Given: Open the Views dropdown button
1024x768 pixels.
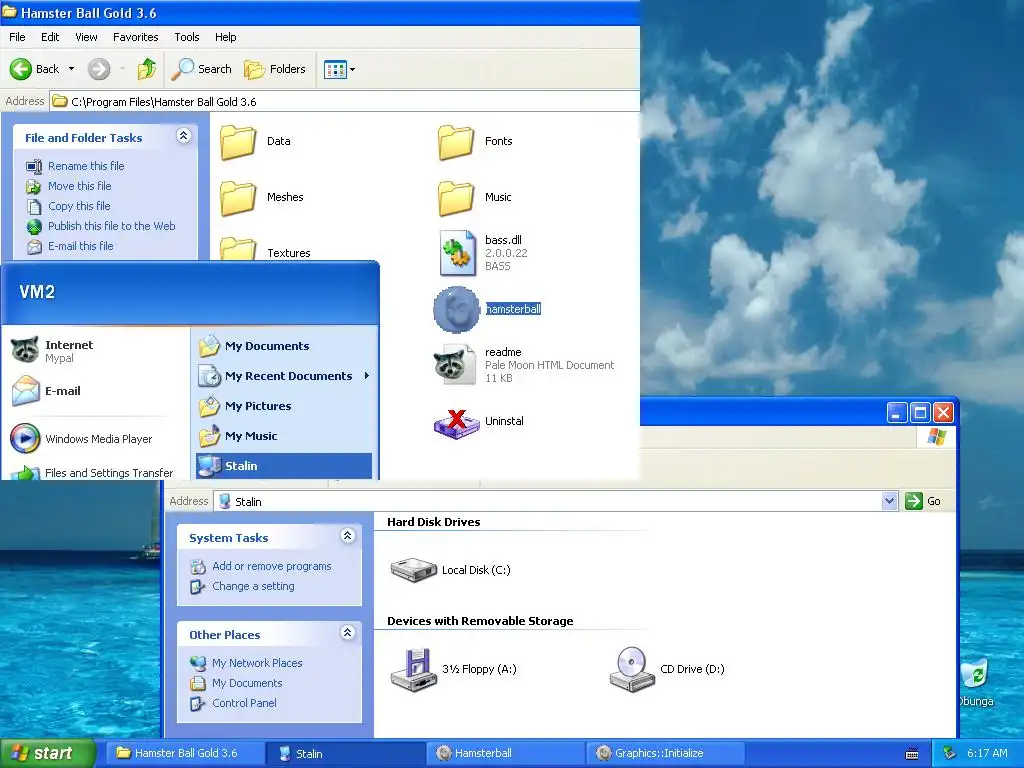Looking at the screenshot, I should pyautogui.click(x=340, y=69).
